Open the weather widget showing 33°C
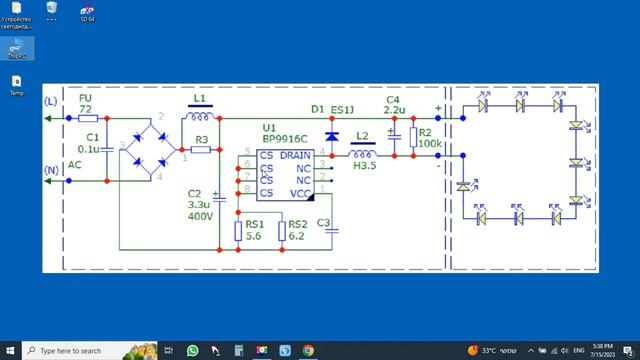 click(492, 351)
